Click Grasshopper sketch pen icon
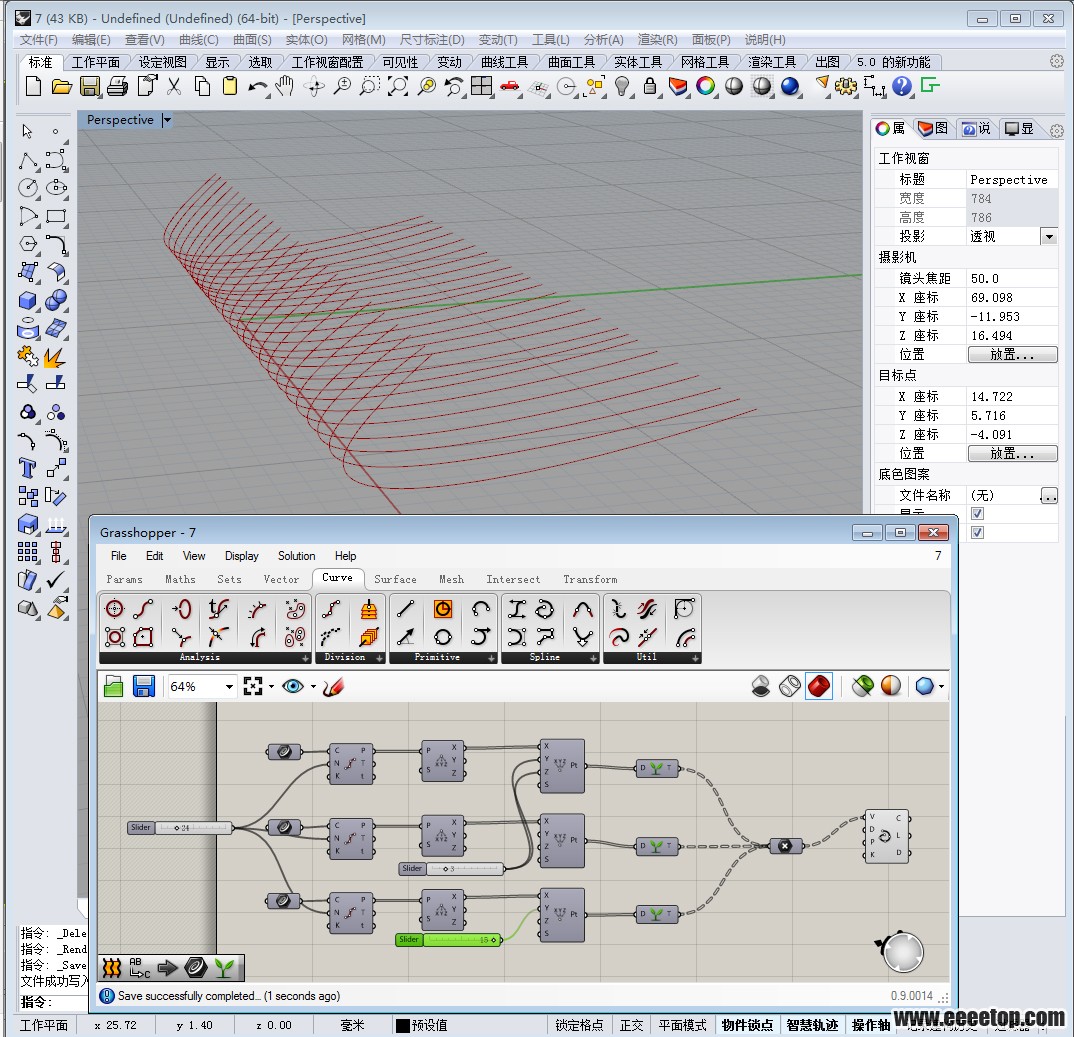Screen dimensions: 1074x1037 (334, 686)
